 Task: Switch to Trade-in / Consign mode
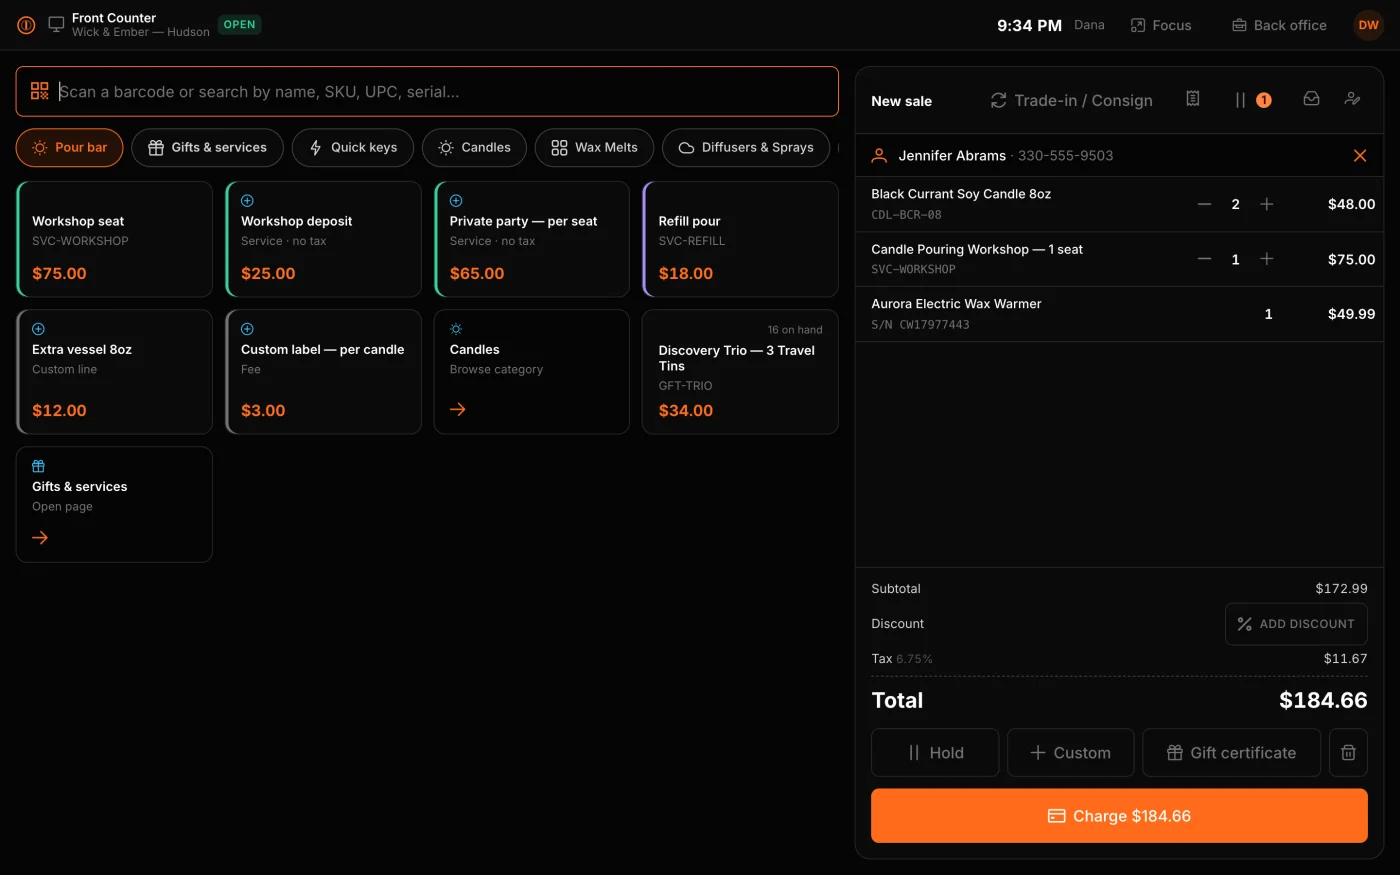coord(1071,100)
